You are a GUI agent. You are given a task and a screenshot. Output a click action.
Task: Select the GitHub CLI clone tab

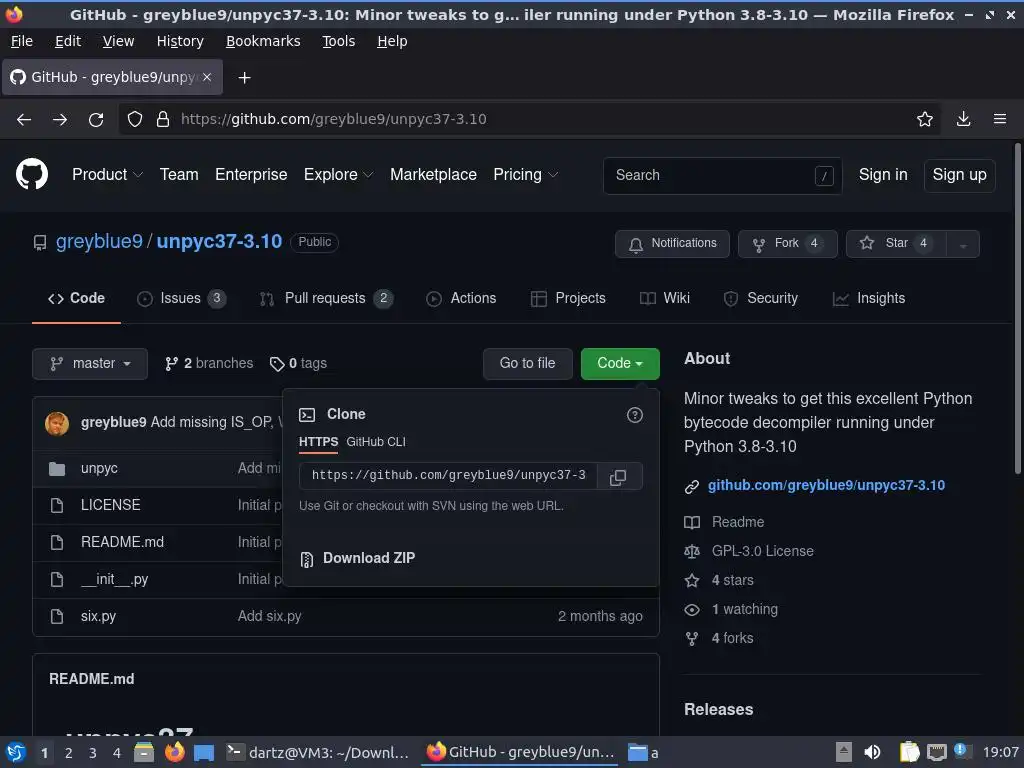376,442
